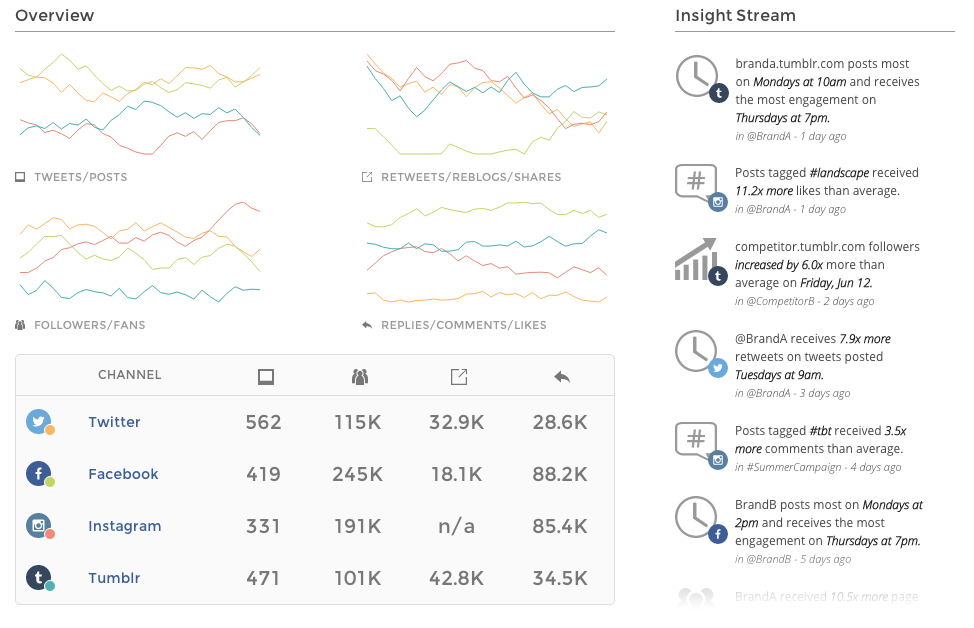Sort by the posts column icon
Screen dimensions: 974x628
coord(265,377)
